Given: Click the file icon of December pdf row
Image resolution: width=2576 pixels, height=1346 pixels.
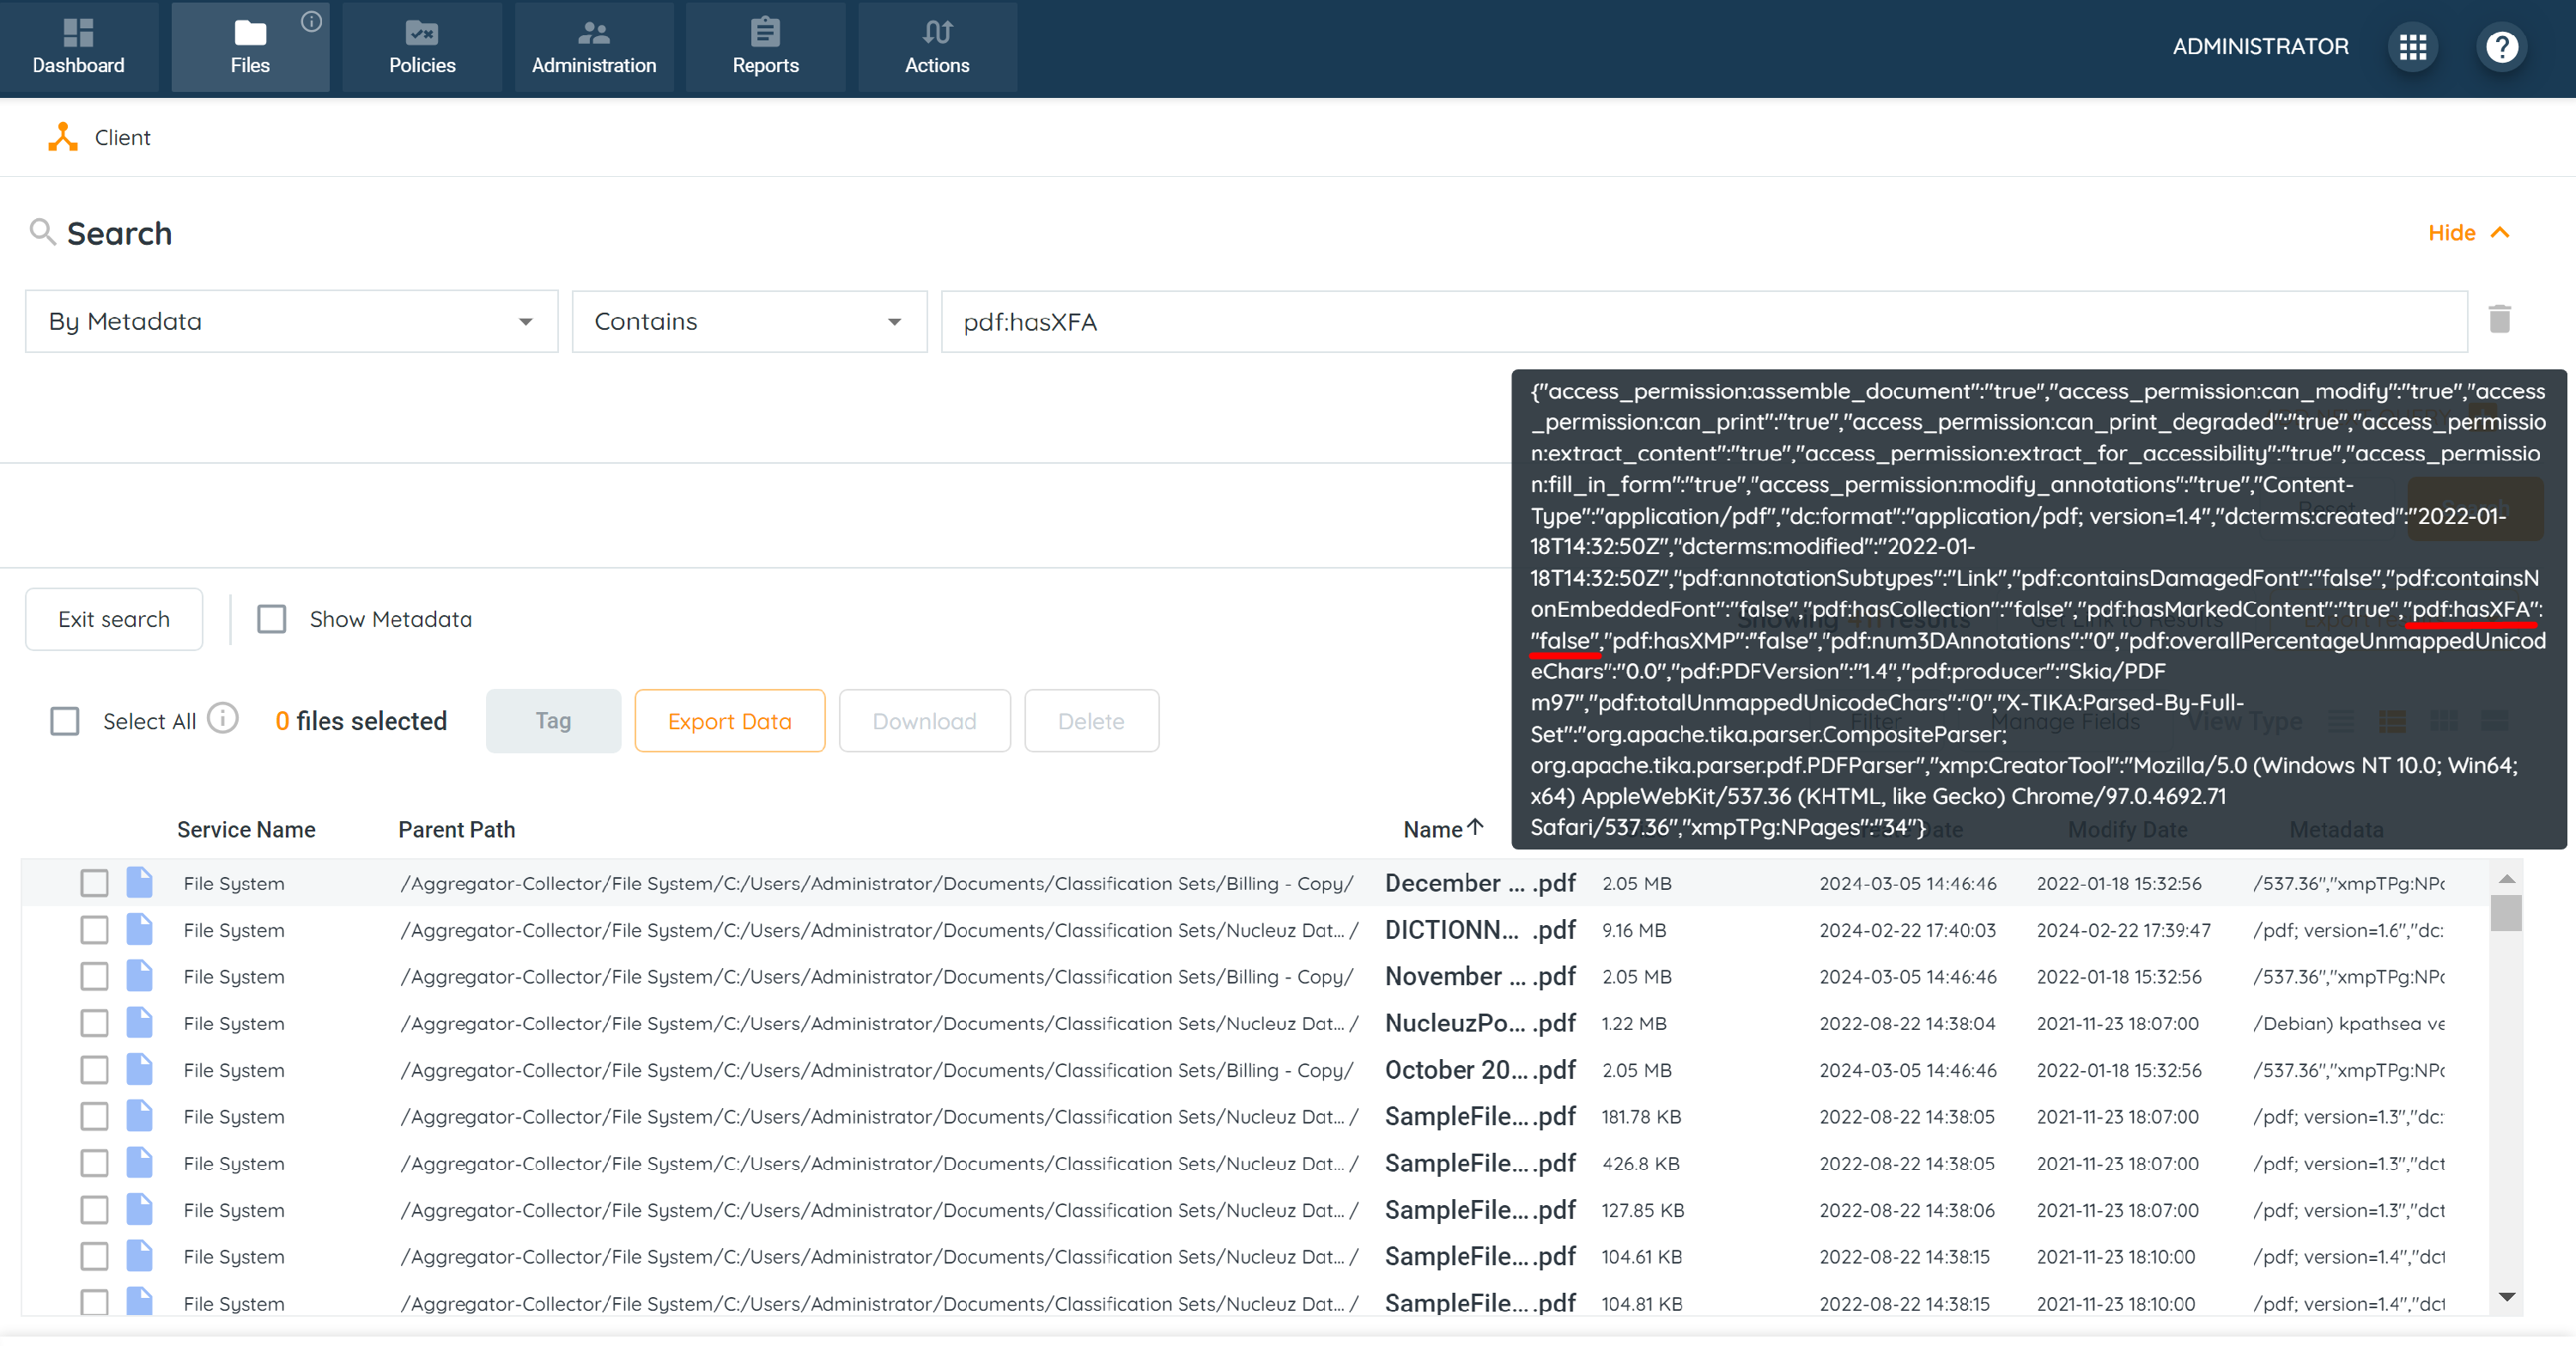Looking at the screenshot, I should 139,883.
